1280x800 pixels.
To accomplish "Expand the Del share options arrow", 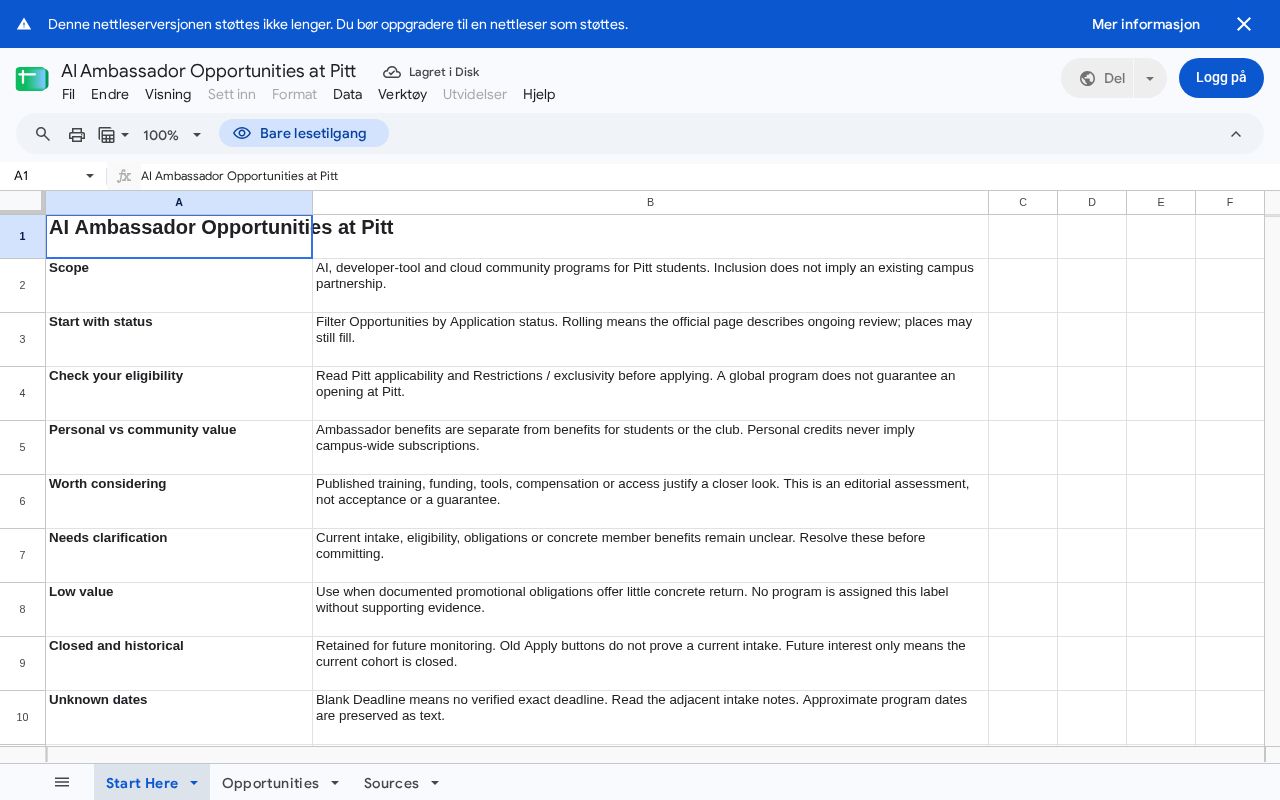I will 1150,78.
